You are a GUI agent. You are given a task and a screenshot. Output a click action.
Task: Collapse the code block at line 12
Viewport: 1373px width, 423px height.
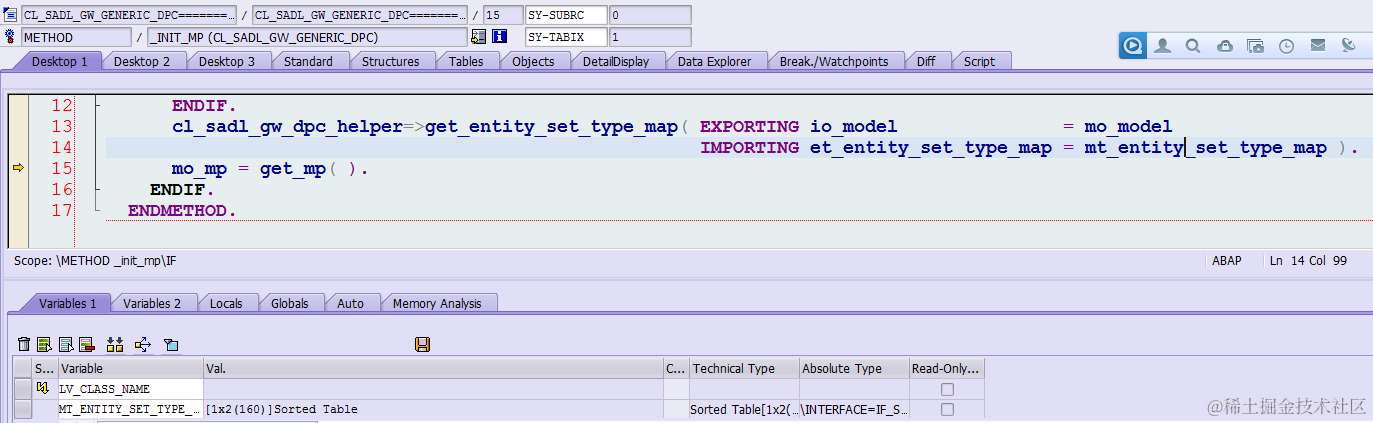tap(96, 104)
